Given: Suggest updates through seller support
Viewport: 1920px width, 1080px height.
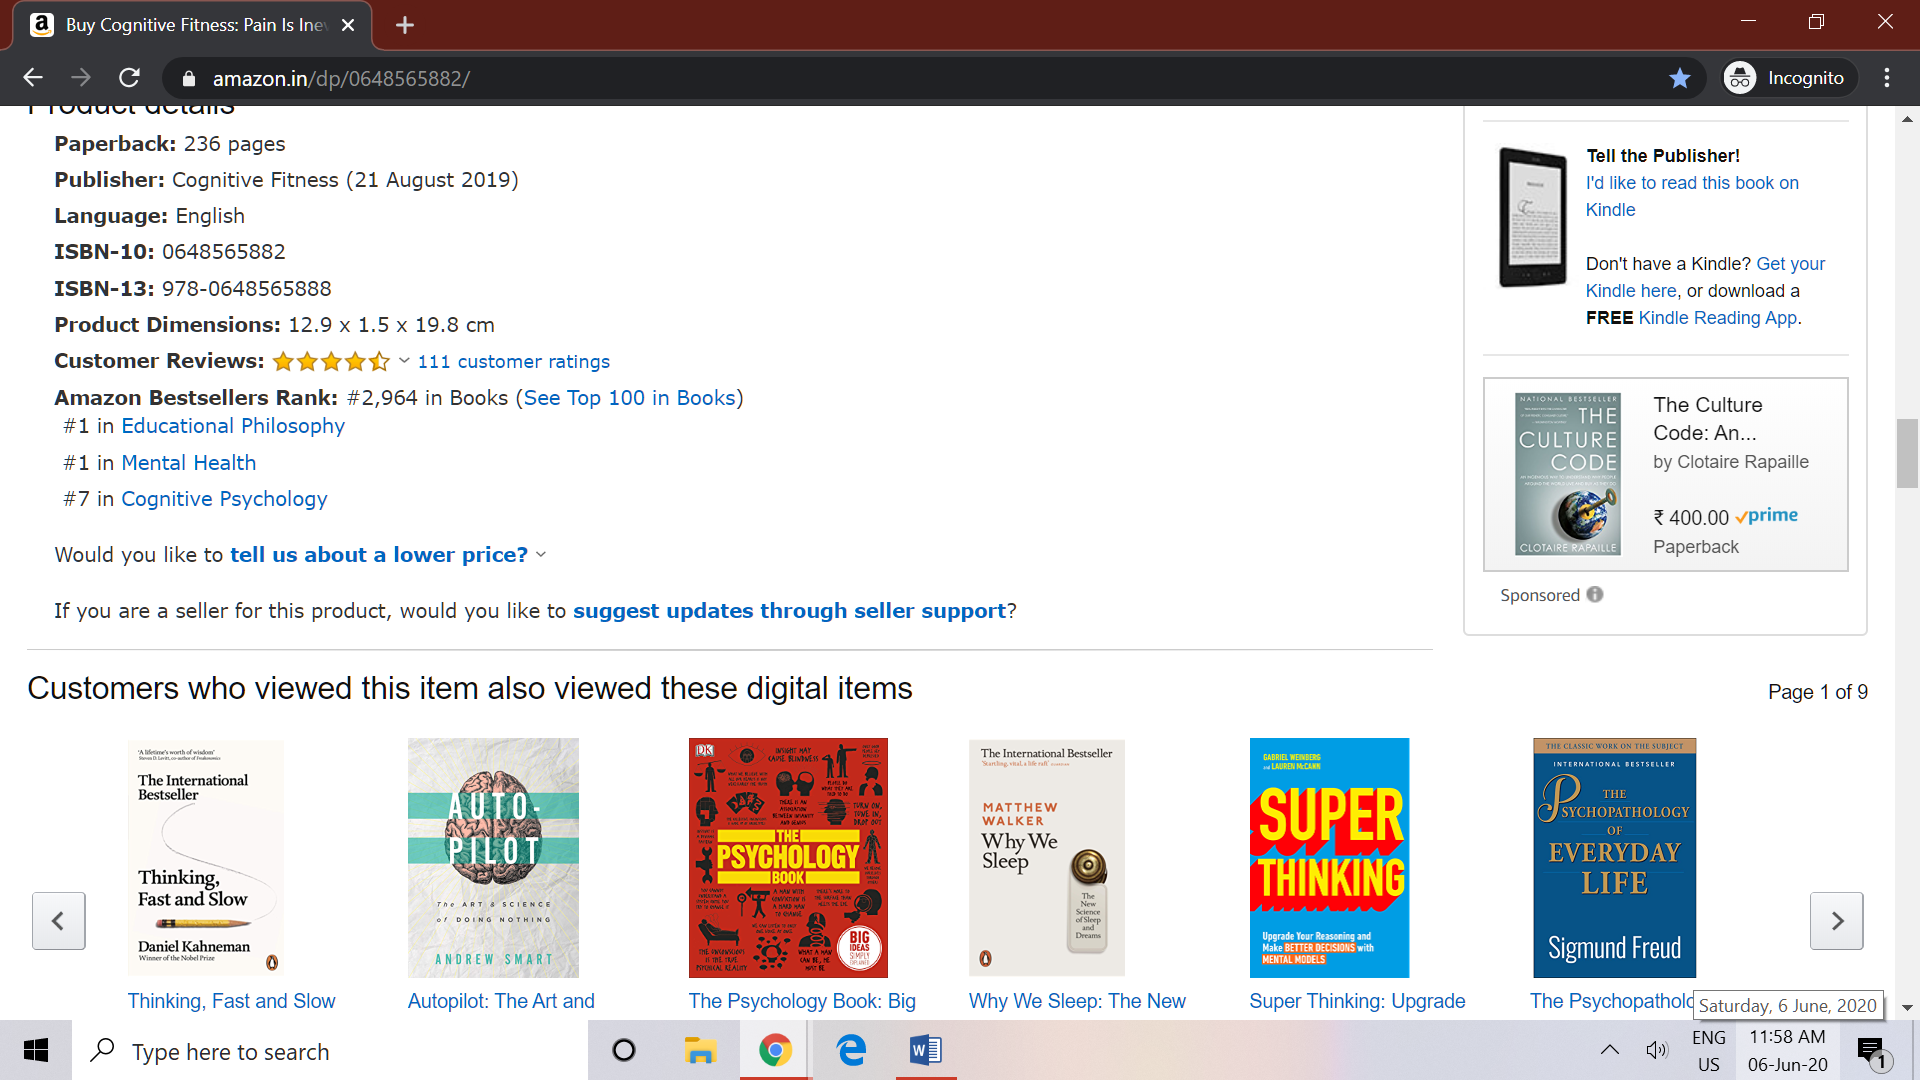Looking at the screenshot, I should (x=789, y=611).
